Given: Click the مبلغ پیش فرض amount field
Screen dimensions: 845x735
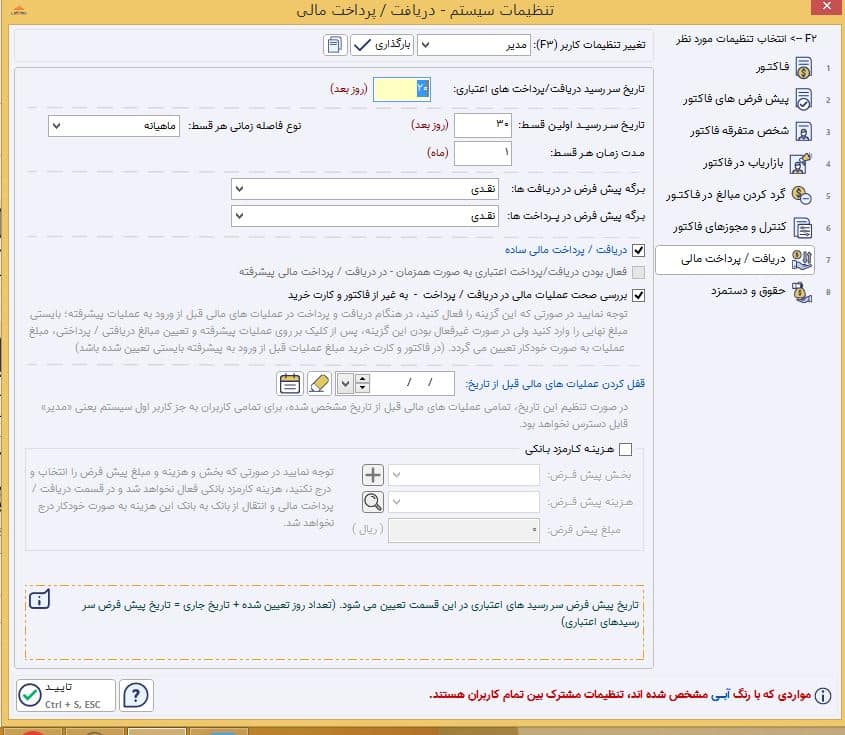Looking at the screenshot, I should click(463, 530).
